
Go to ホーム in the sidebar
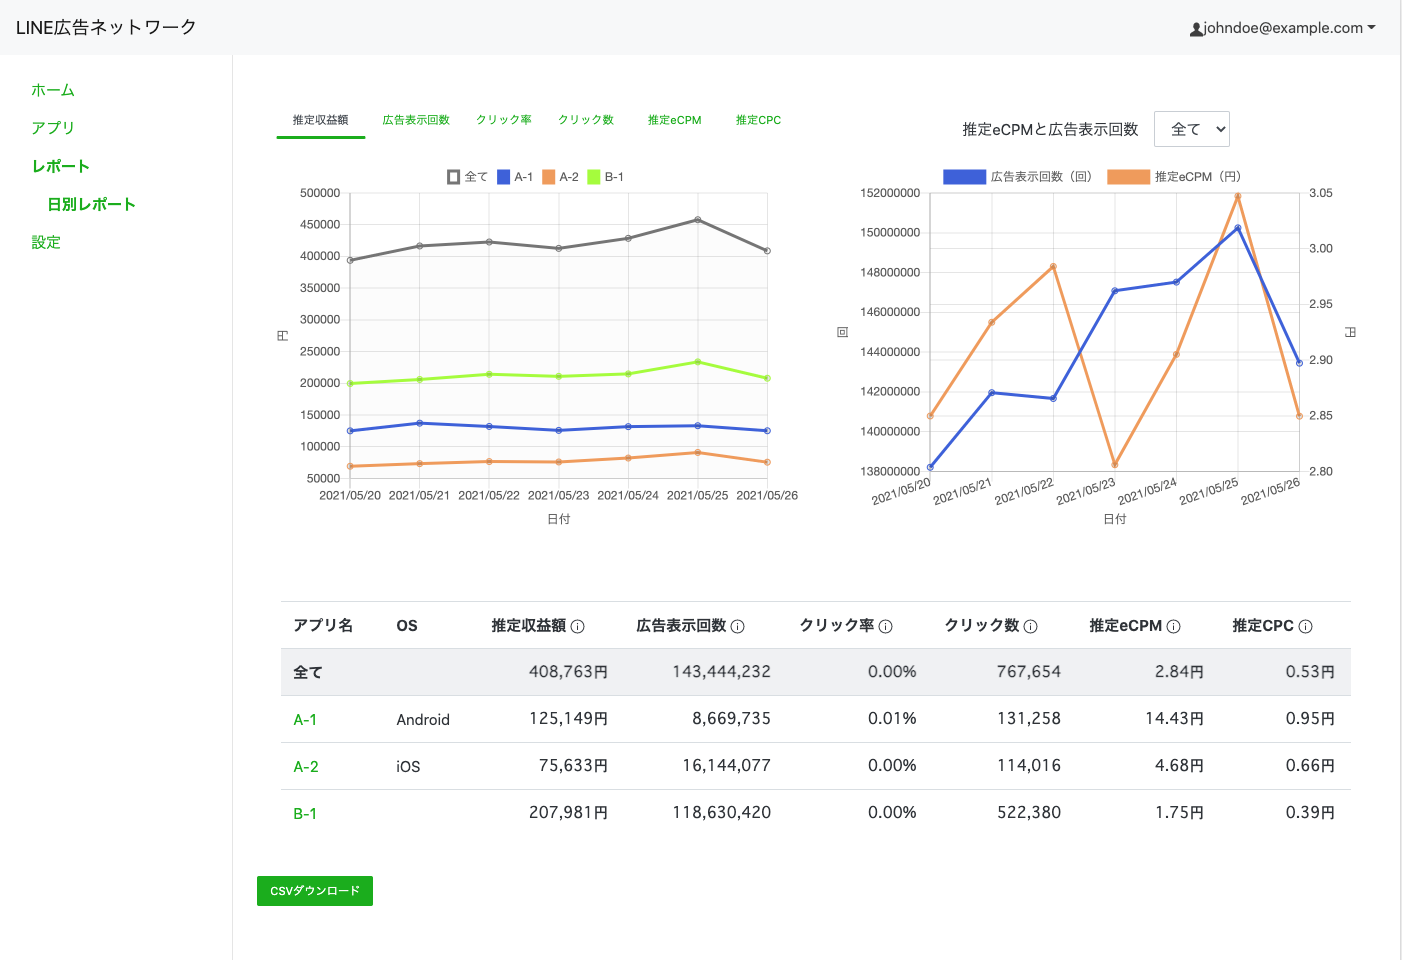[x=53, y=90]
